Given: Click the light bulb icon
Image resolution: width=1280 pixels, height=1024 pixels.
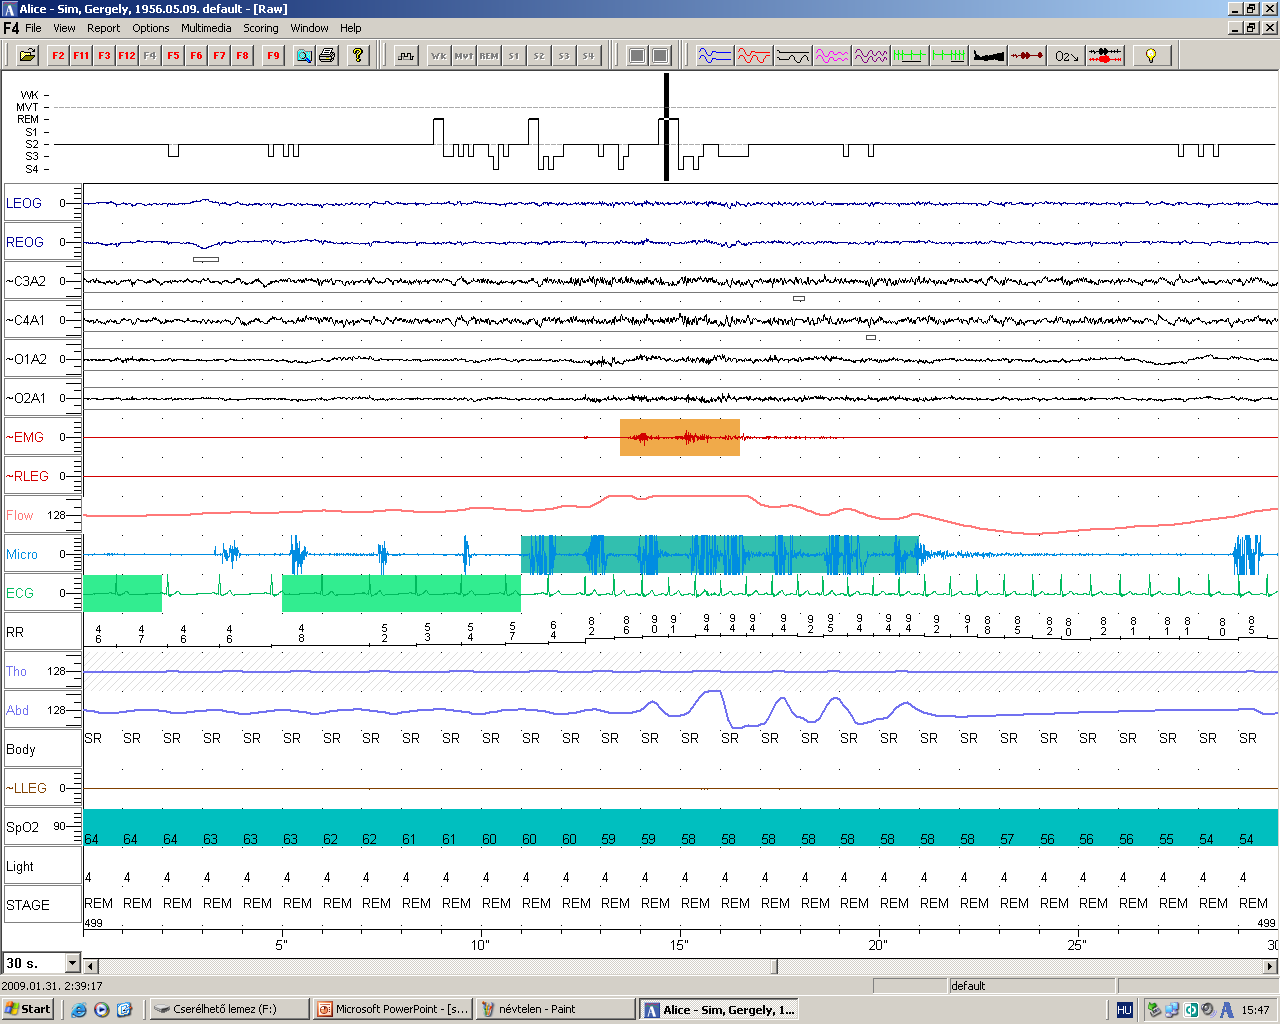Looking at the screenshot, I should tap(1151, 56).
